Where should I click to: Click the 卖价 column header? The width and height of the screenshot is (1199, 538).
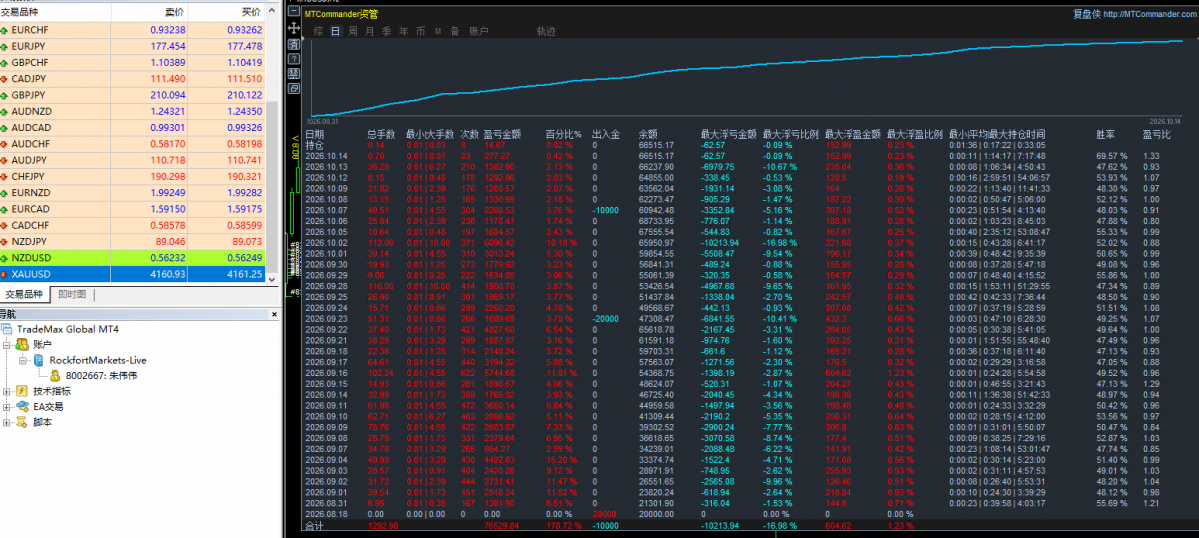(149, 12)
